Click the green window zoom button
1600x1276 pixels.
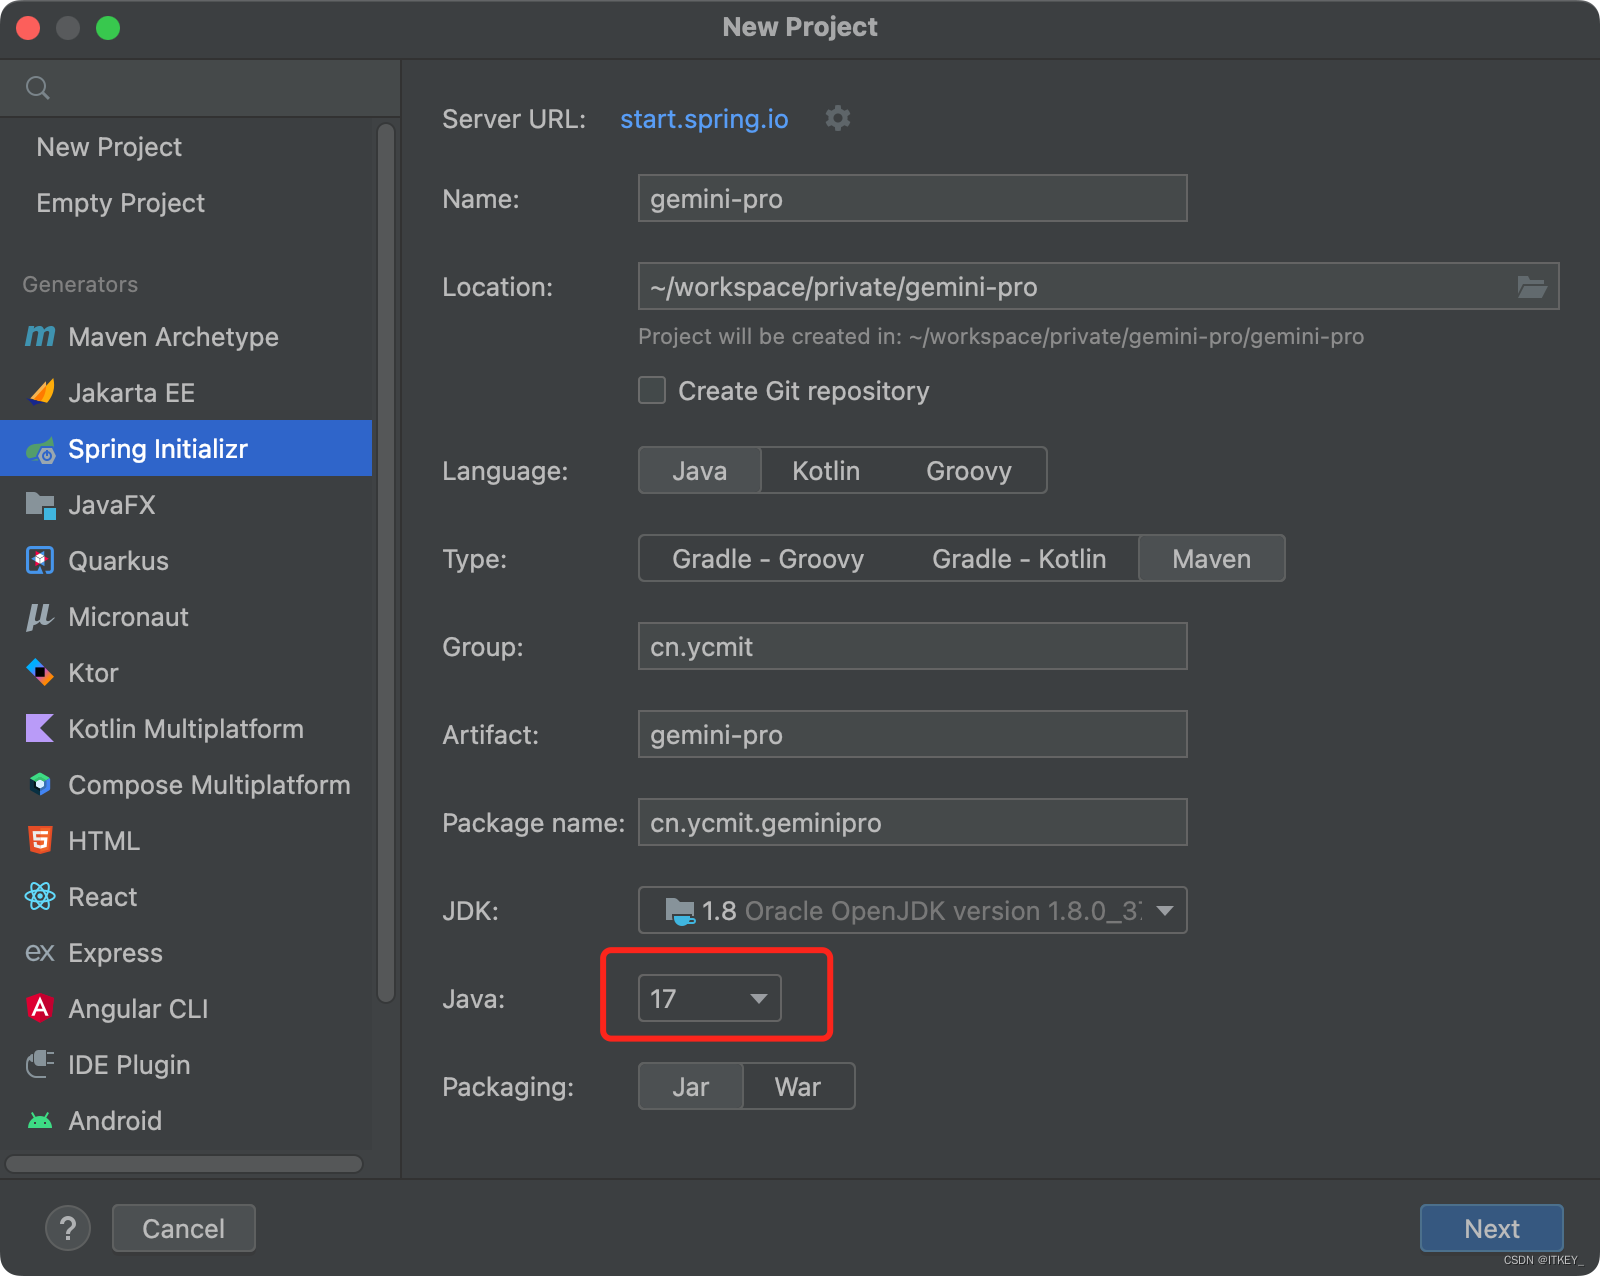pos(108,28)
